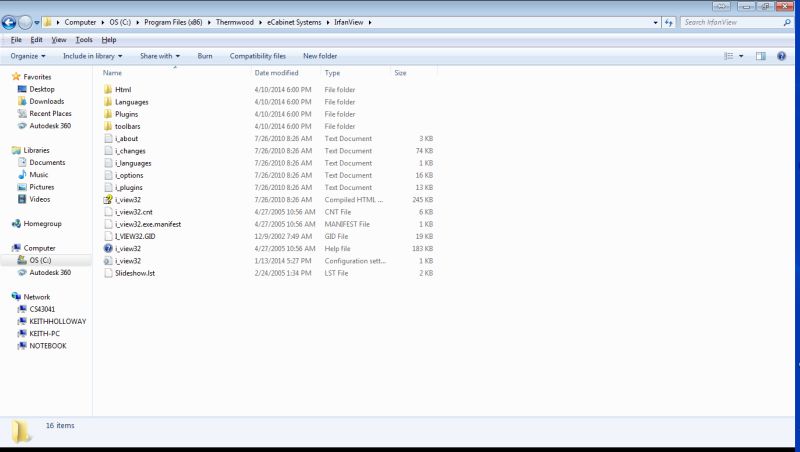Screen dimensions: 800x452
Task: Select the Plugins folder icon
Action: pos(107,114)
